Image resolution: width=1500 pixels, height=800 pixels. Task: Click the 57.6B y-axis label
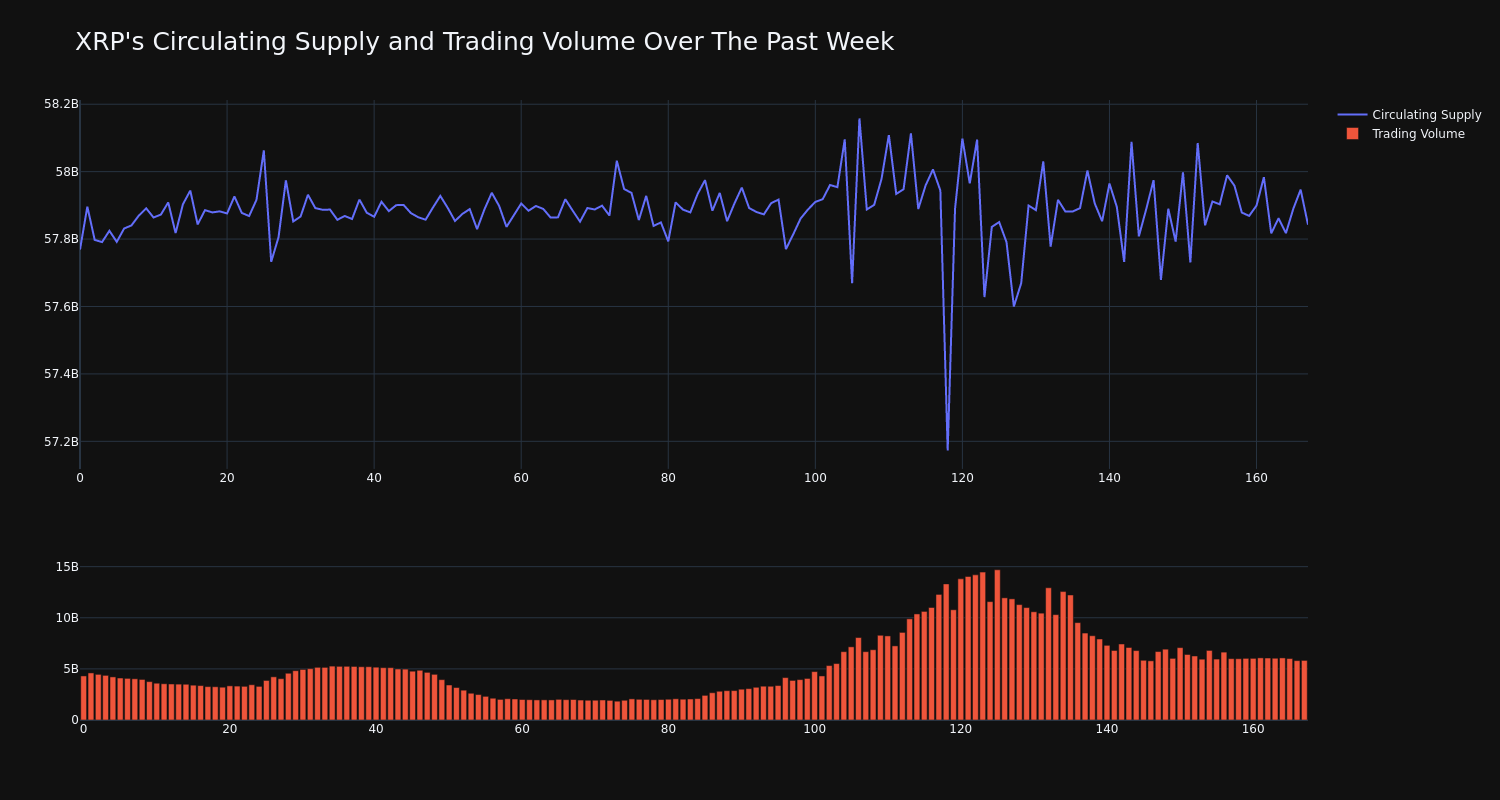pos(61,307)
